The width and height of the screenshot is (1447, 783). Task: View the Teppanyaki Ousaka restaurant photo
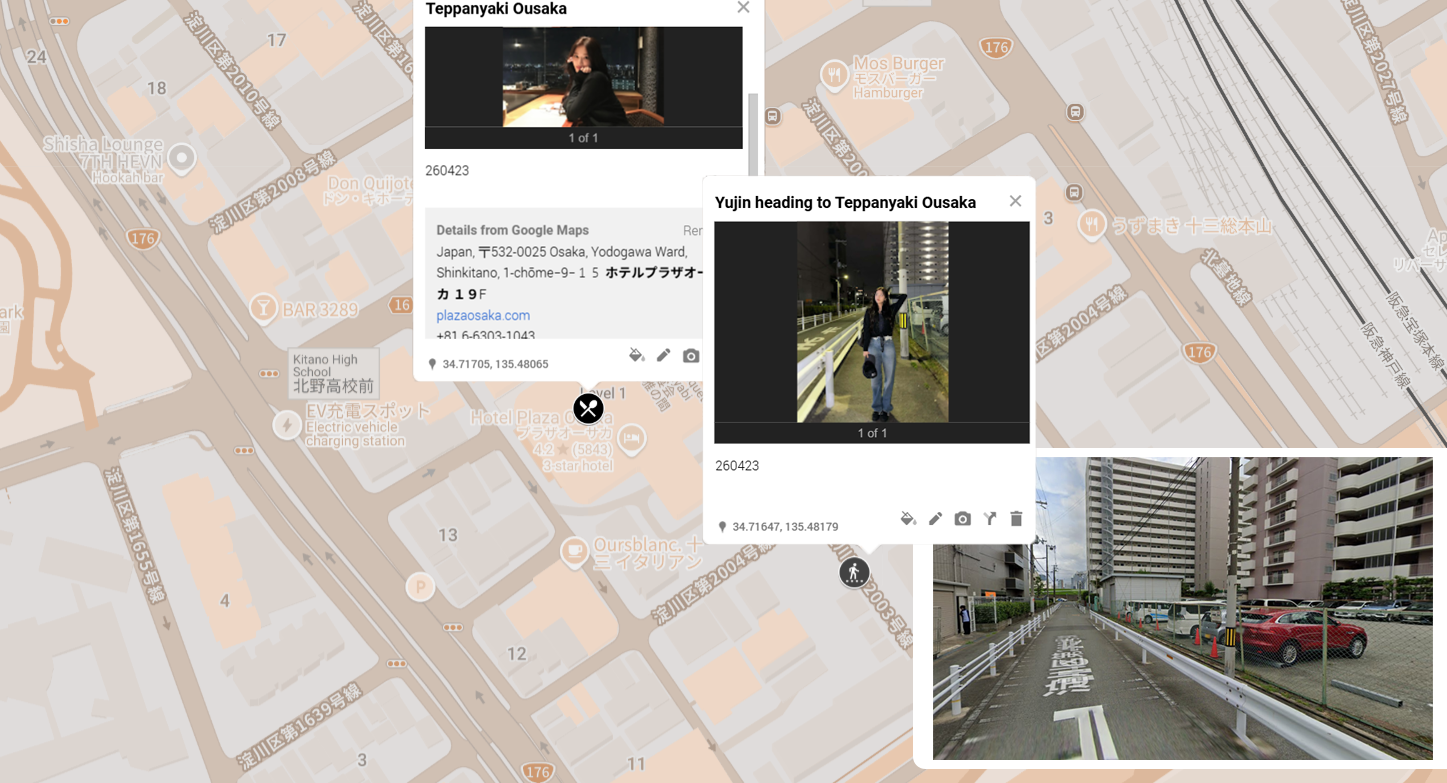[x=583, y=77]
